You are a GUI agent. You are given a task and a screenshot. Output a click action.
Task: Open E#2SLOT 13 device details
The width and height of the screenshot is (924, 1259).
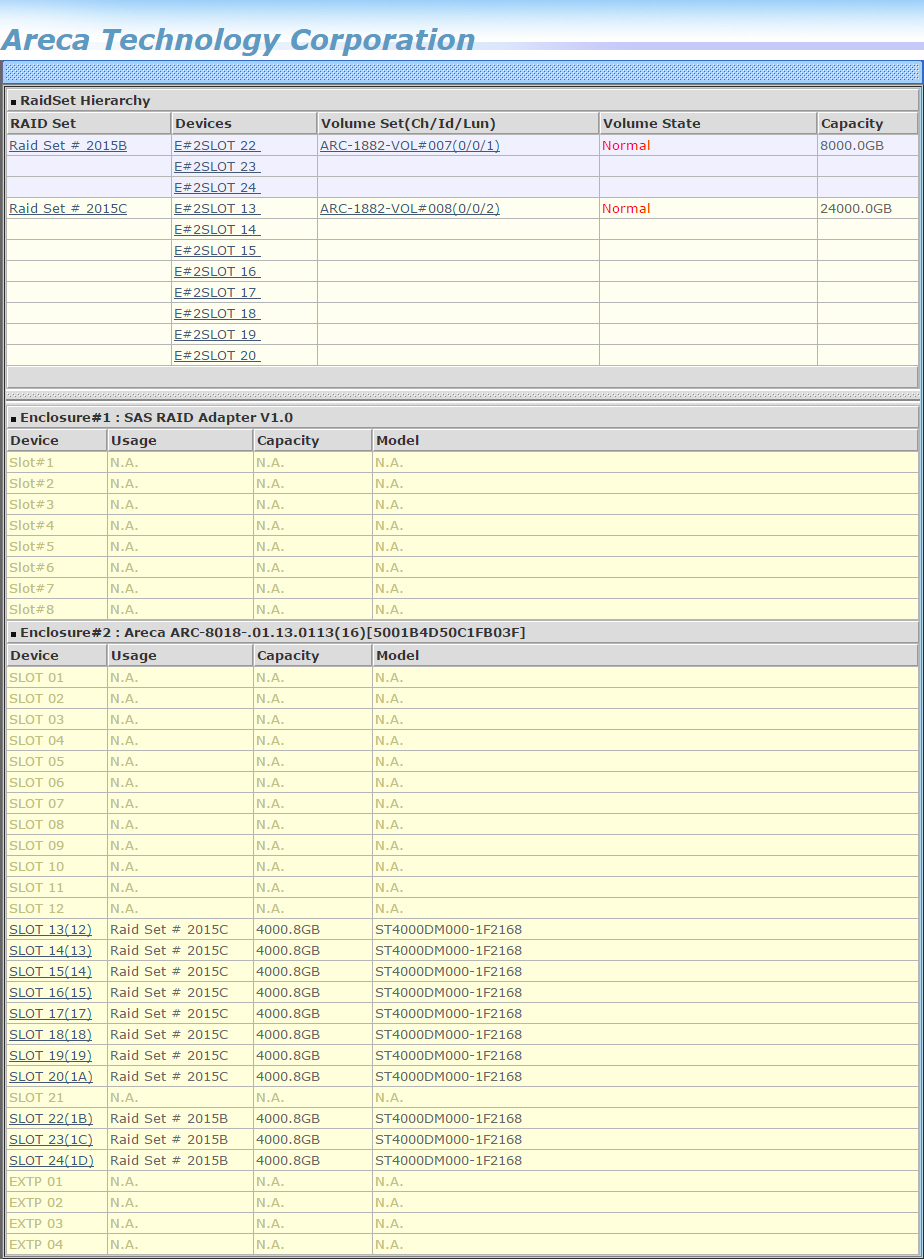(x=215, y=209)
